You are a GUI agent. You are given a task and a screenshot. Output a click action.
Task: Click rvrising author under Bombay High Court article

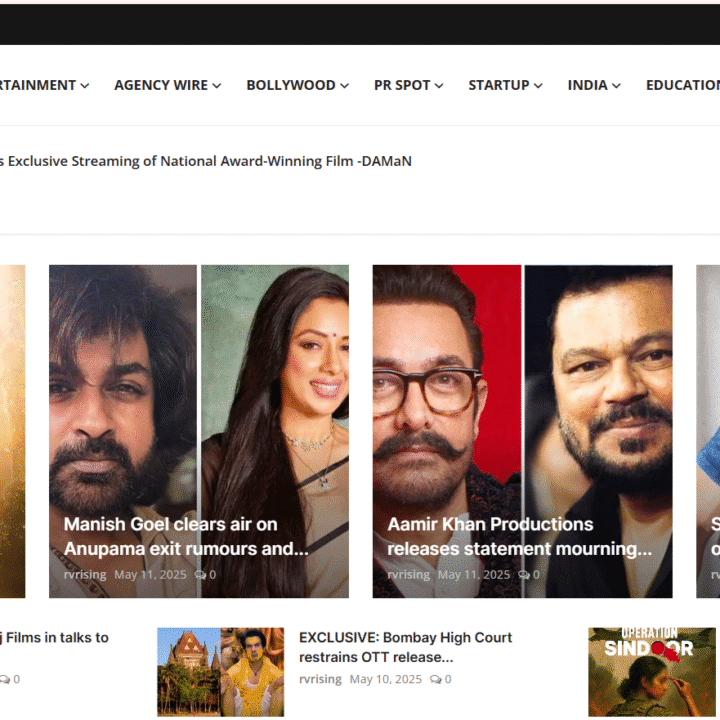[x=320, y=680]
